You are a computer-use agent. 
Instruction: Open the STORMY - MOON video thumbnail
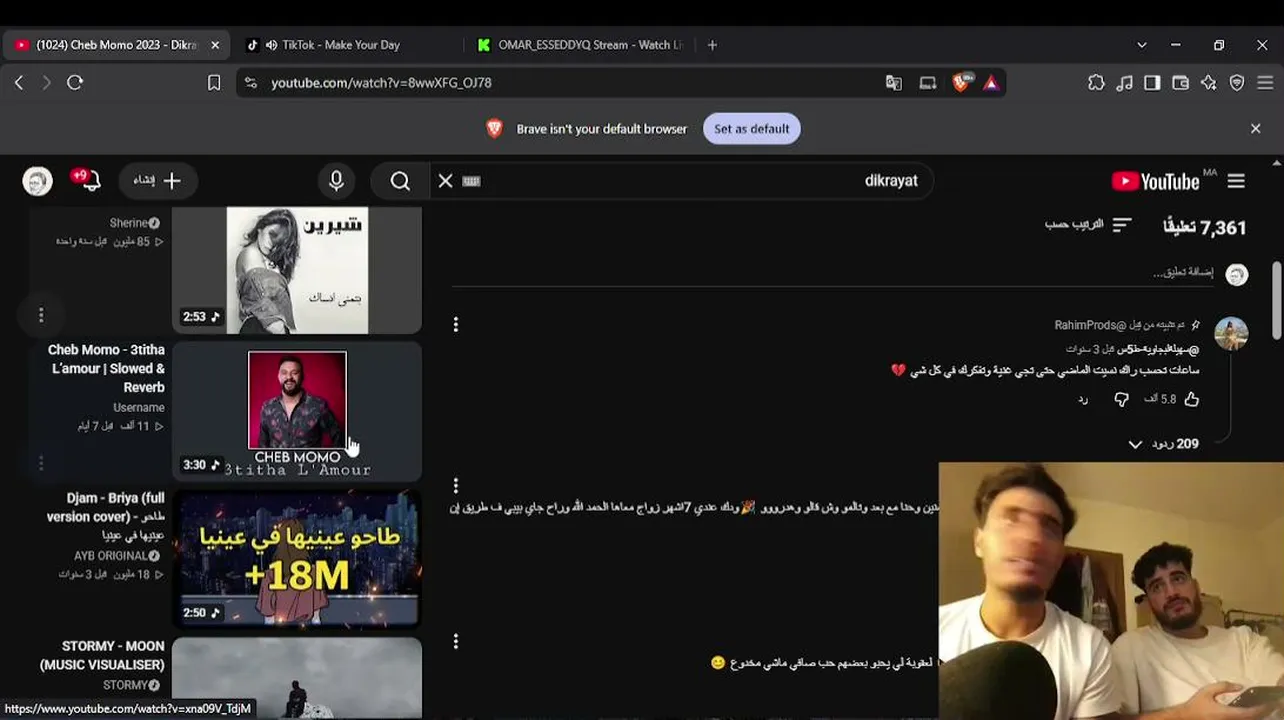point(297,677)
